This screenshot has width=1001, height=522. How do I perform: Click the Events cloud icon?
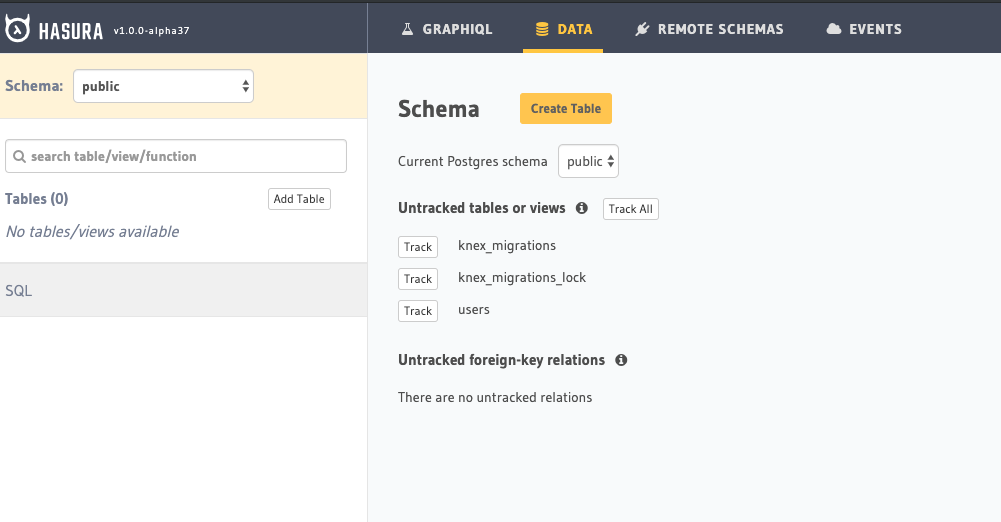click(834, 29)
